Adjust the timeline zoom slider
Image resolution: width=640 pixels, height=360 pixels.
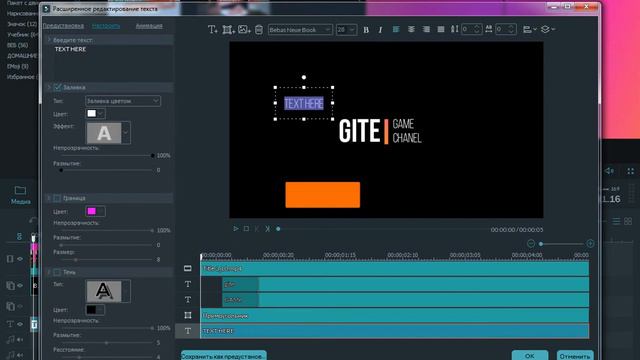[561, 244]
